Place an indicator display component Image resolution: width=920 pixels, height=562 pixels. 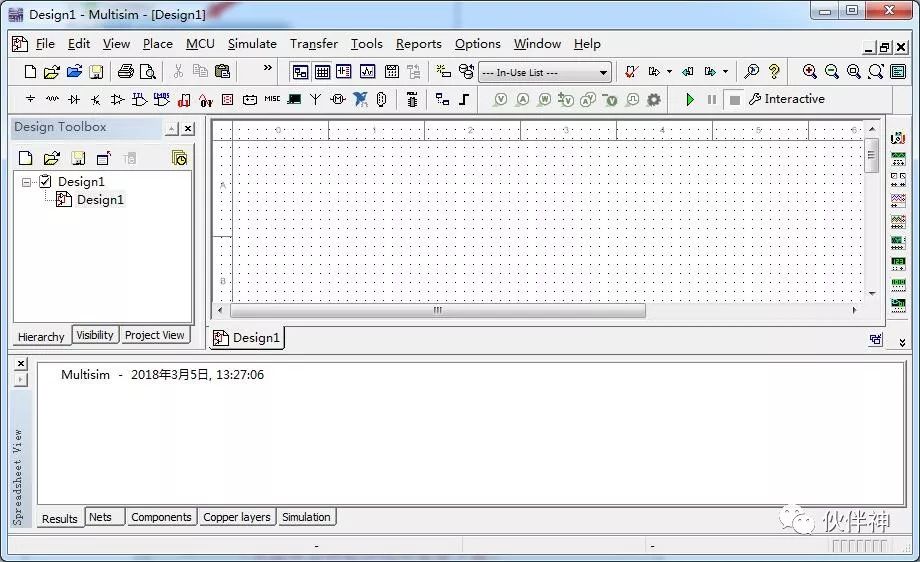228,100
